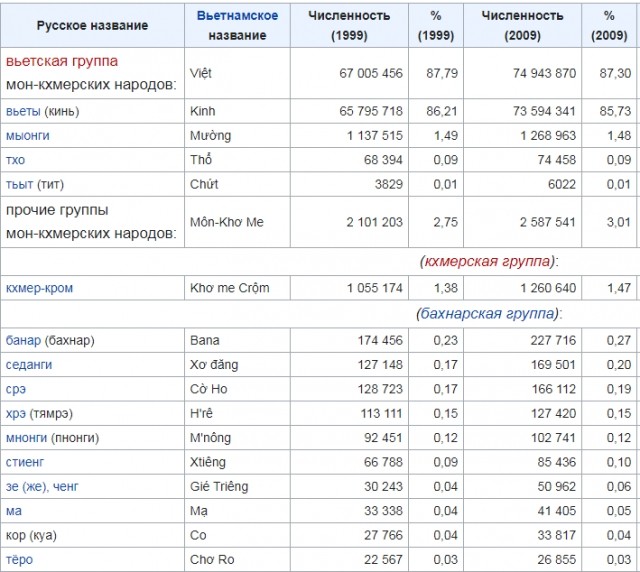
Task: Follow the 'кхмер-кром' link
Action: [39, 288]
